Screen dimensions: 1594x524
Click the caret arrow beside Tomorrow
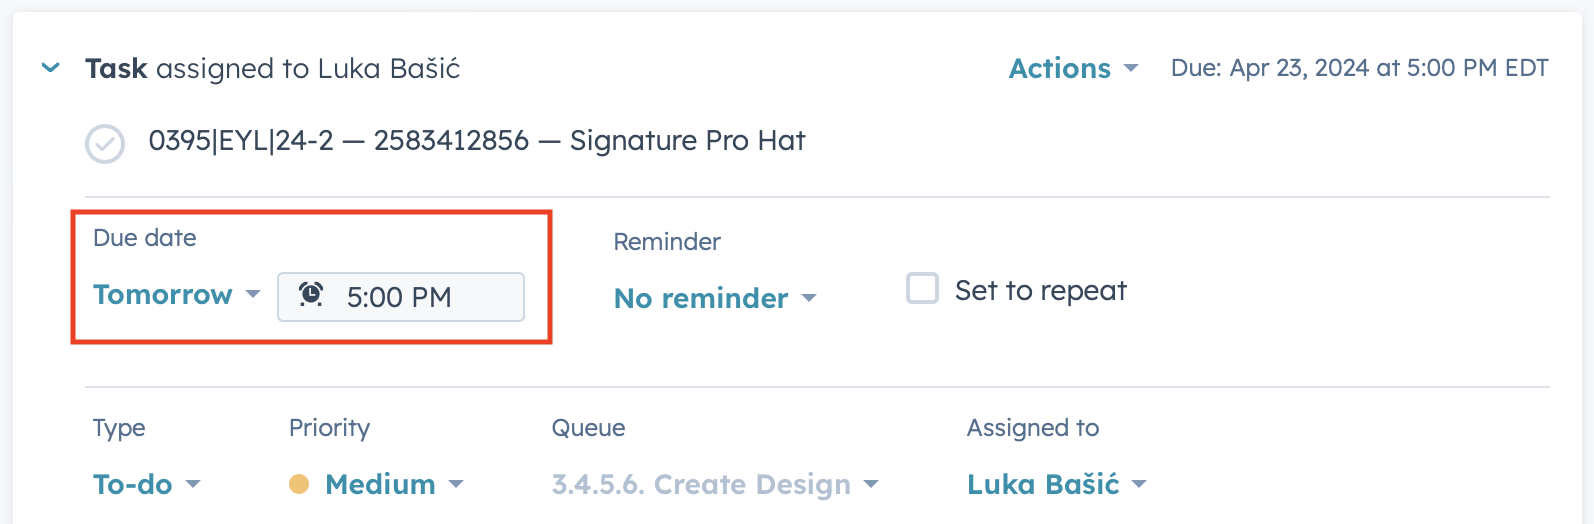pyautogui.click(x=253, y=295)
